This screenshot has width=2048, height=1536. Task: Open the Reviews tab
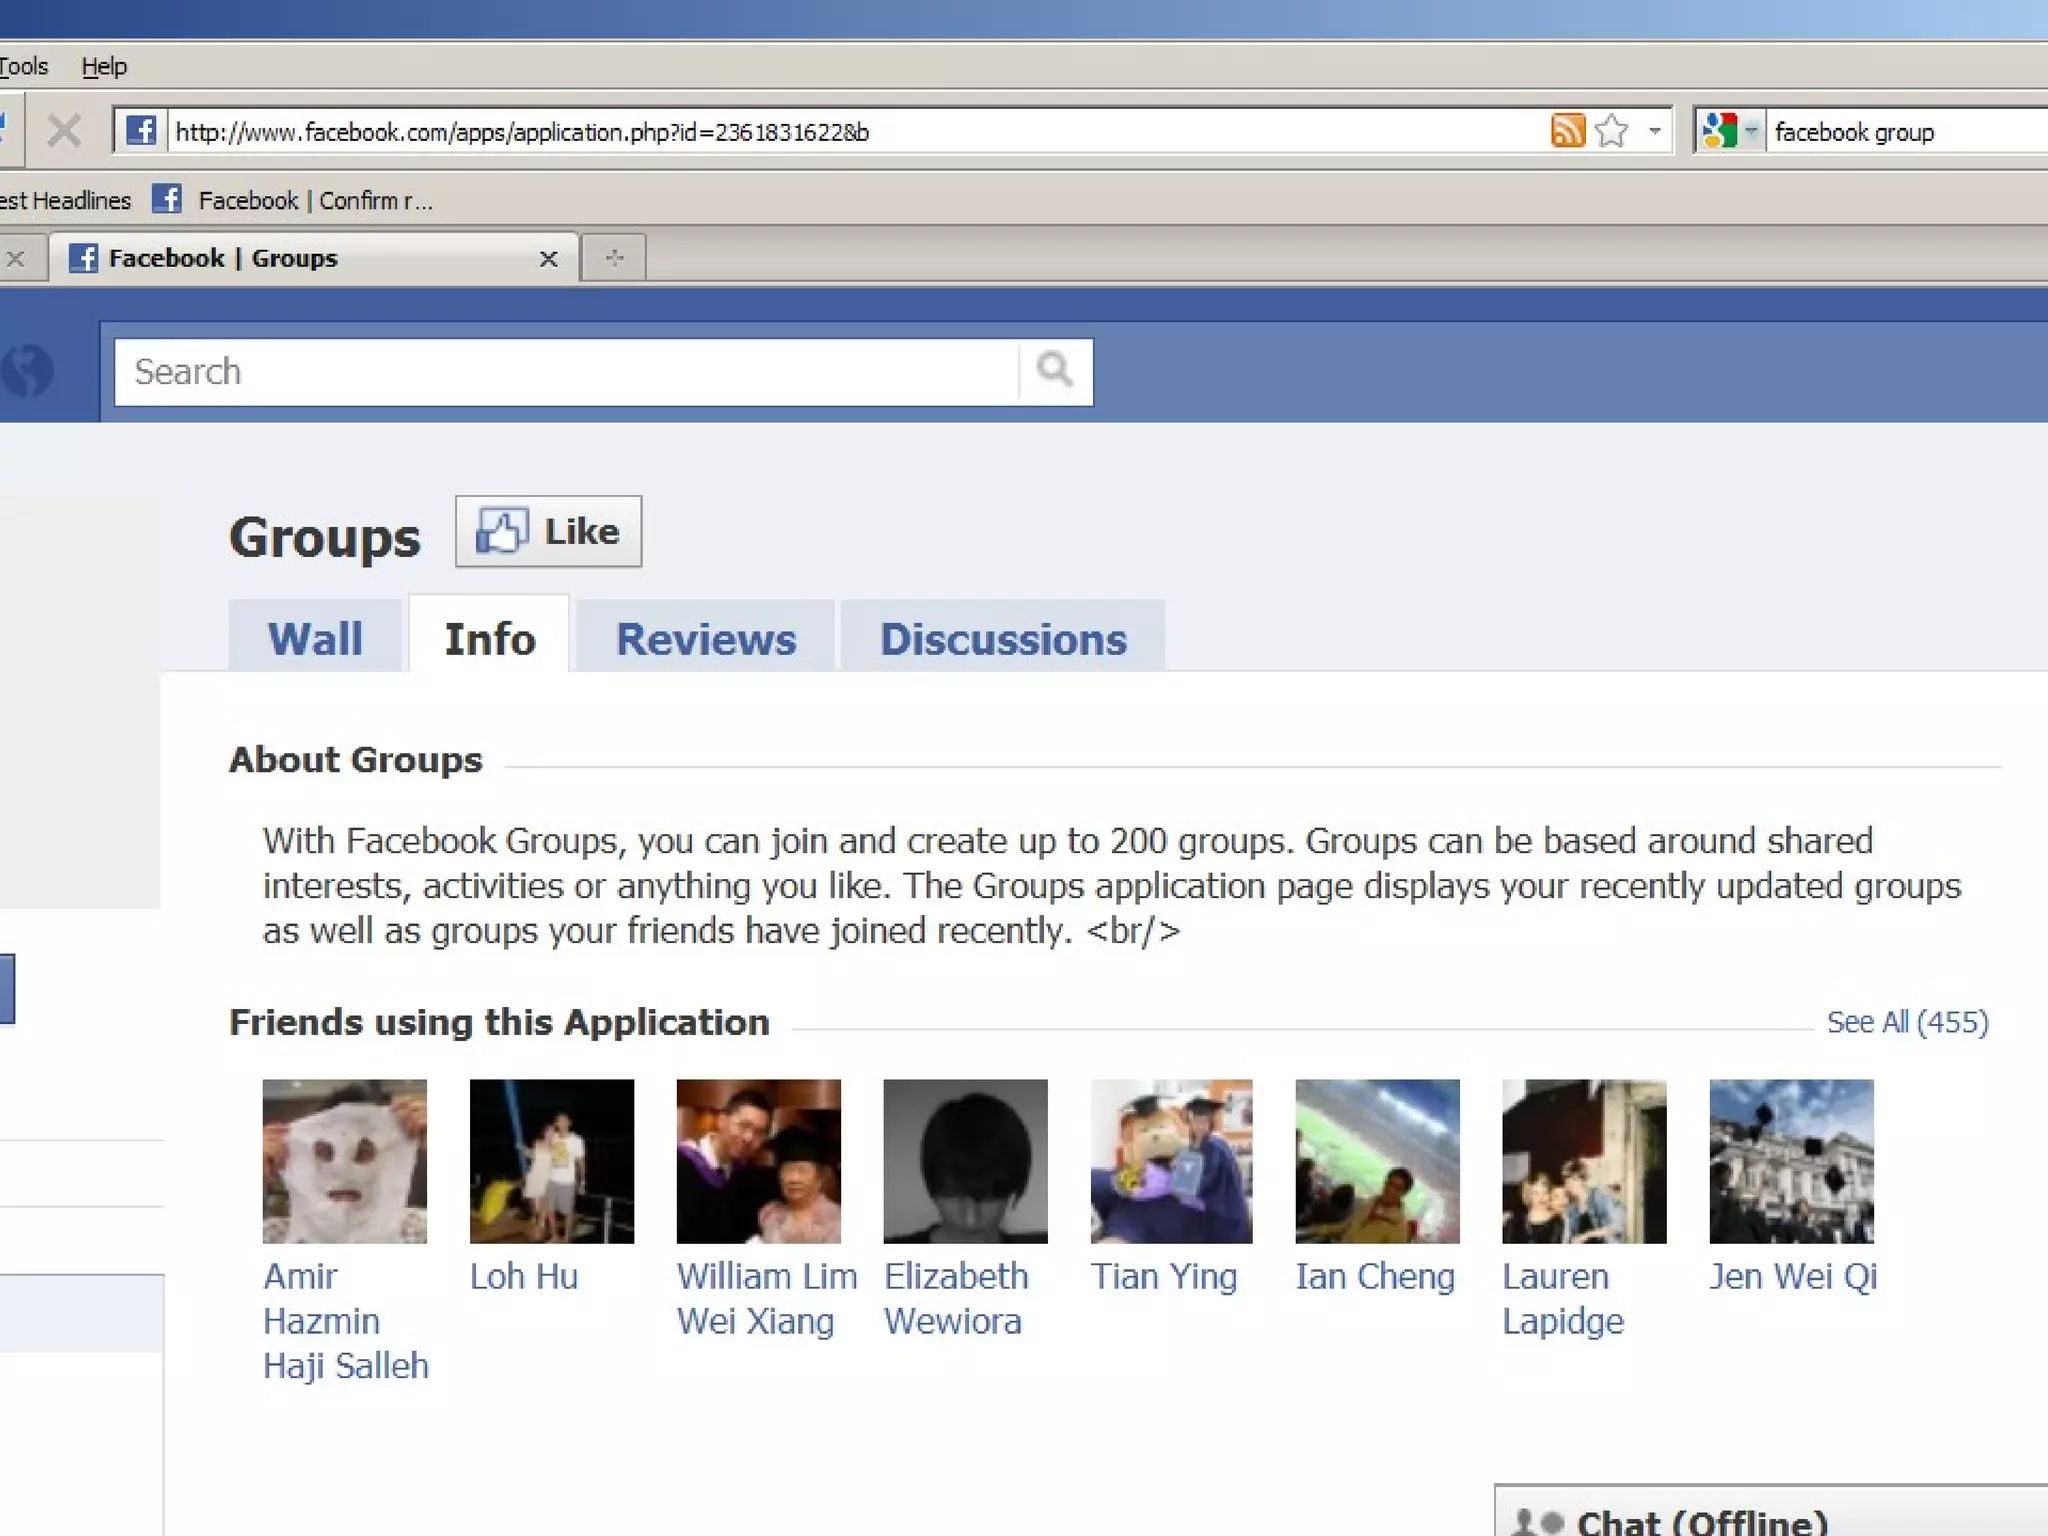(x=706, y=639)
